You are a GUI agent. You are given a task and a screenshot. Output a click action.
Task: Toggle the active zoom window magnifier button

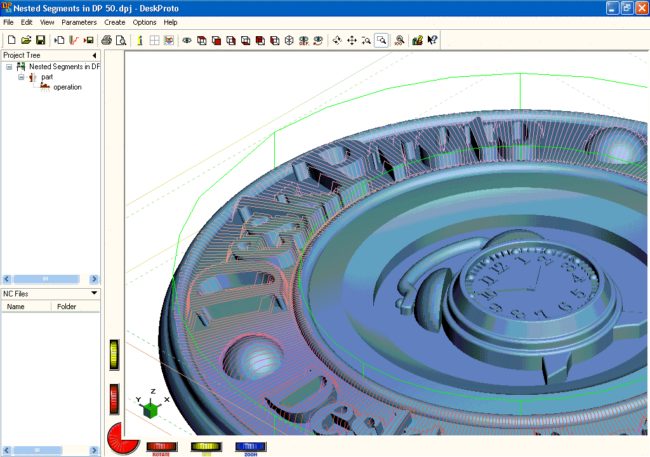point(381,40)
